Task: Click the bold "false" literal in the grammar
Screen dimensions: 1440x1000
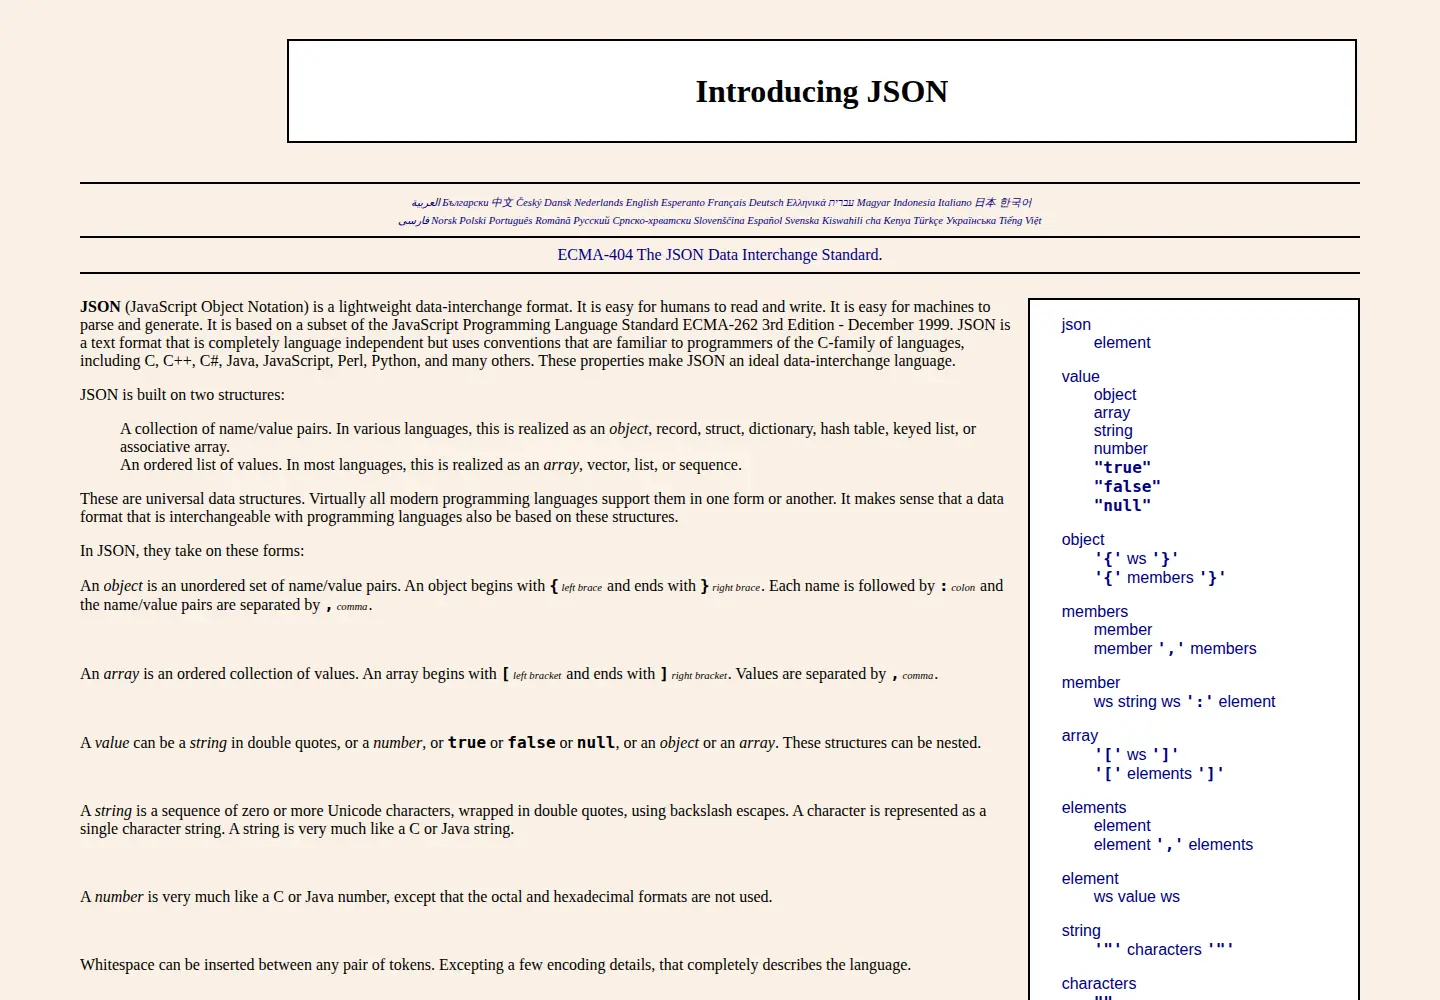Action: [x=1127, y=487]
